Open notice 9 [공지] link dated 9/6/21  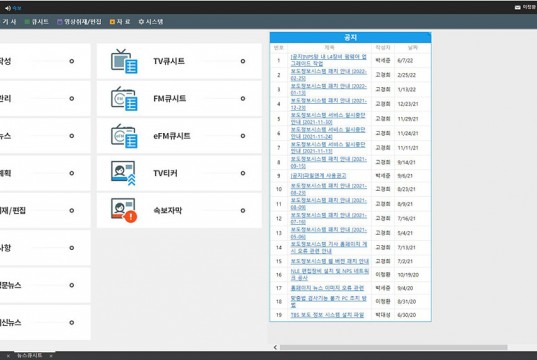coord(318,176)
